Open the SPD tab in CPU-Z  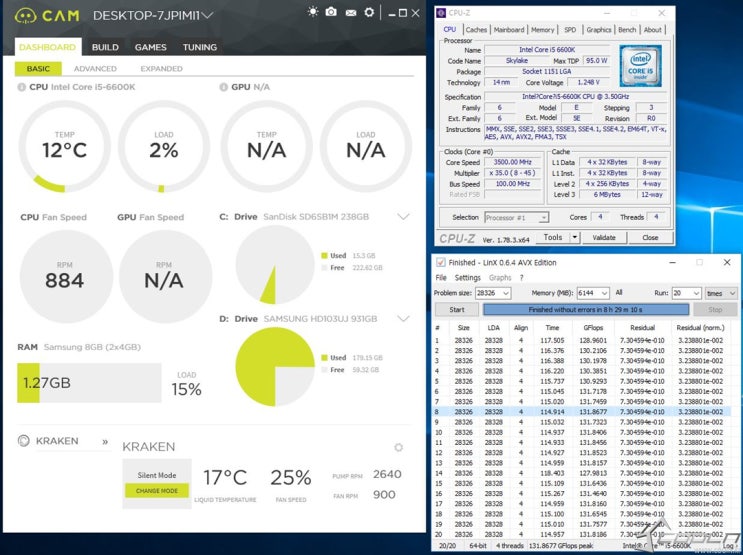tap(570, 29)
